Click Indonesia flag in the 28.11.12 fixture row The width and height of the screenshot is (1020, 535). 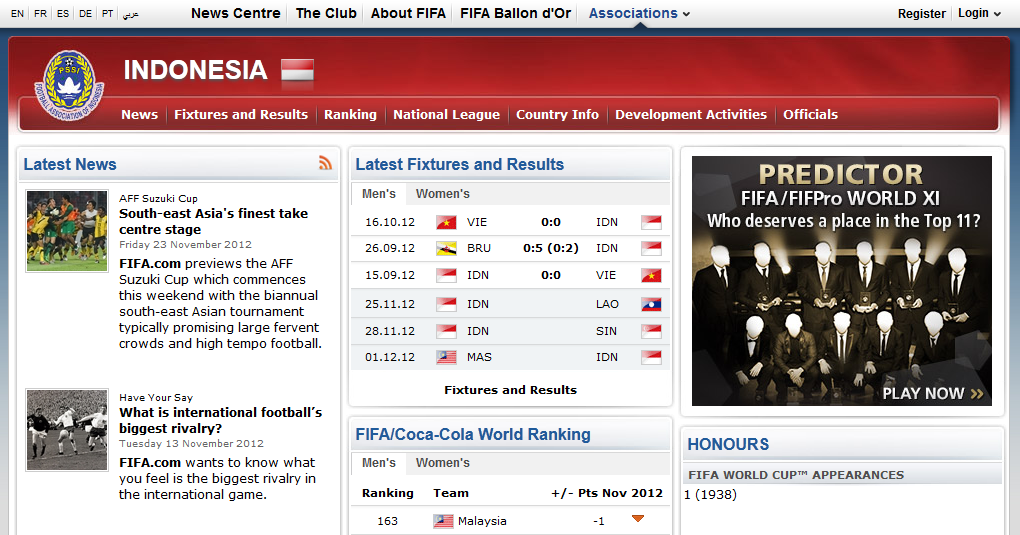(446, 331)
